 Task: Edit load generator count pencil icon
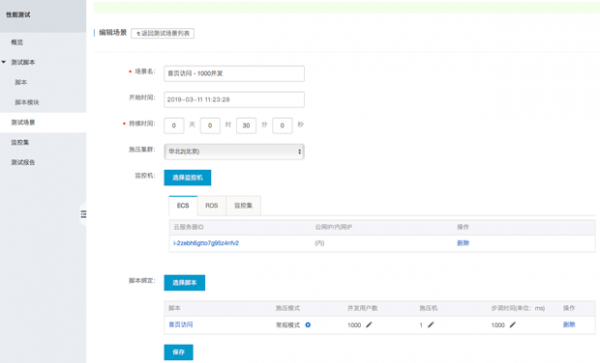[x=431, y=325]
